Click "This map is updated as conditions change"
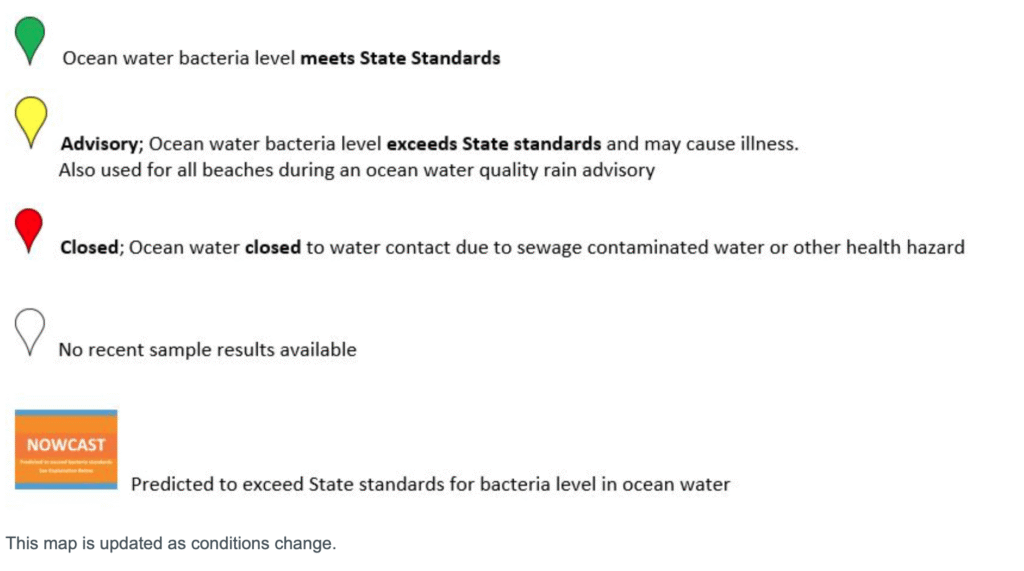Image resolution: width=1024 pixels, height=571 pixels. pos(171,544)
